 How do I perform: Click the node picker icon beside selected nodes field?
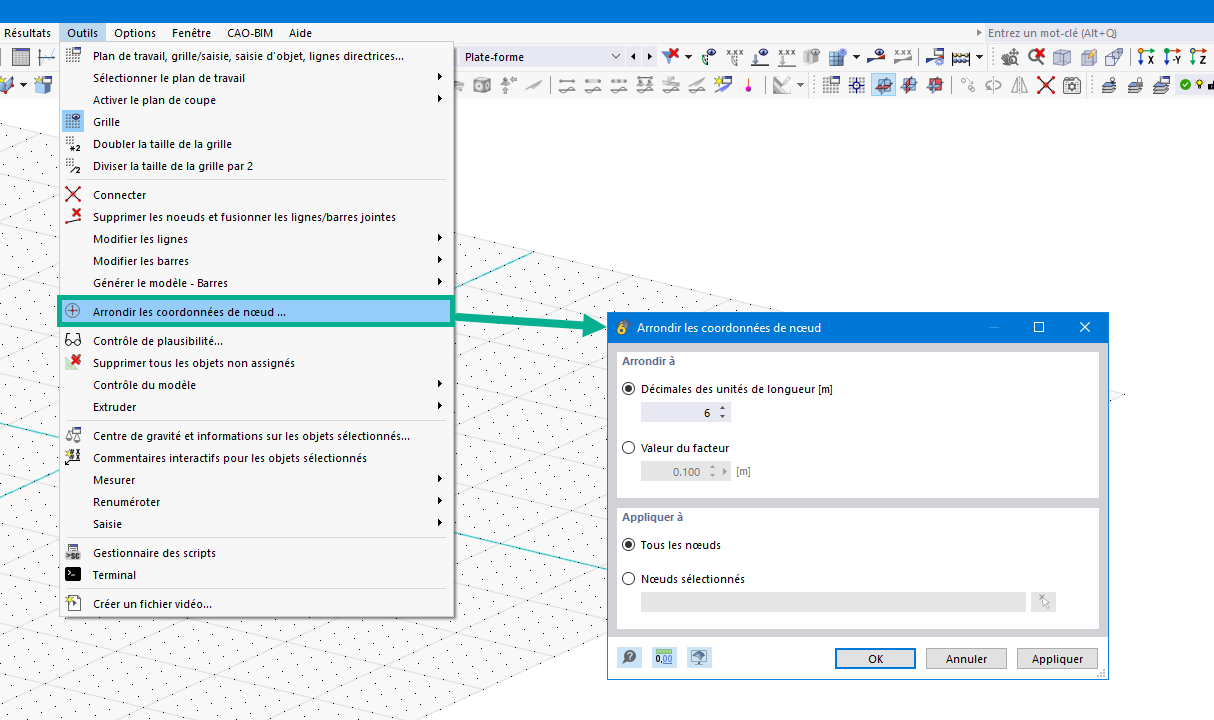pos(1044,601)
